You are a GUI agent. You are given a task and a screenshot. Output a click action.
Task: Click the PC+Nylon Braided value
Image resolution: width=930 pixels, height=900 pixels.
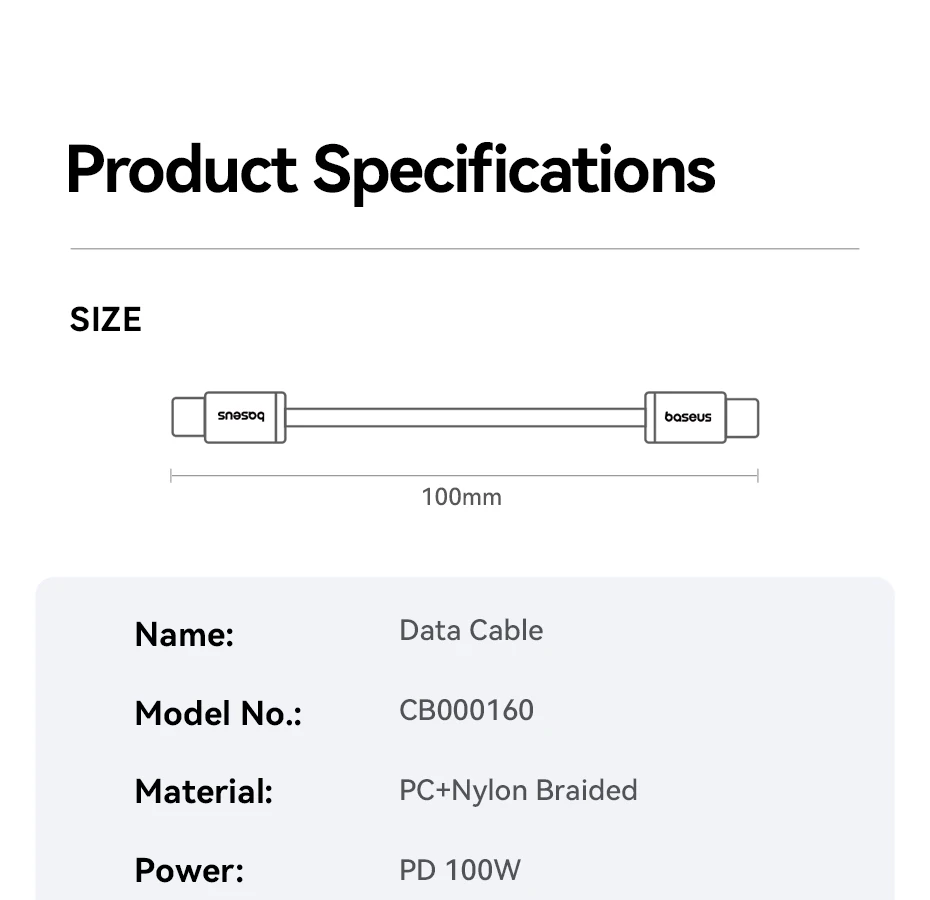[518, 791]
